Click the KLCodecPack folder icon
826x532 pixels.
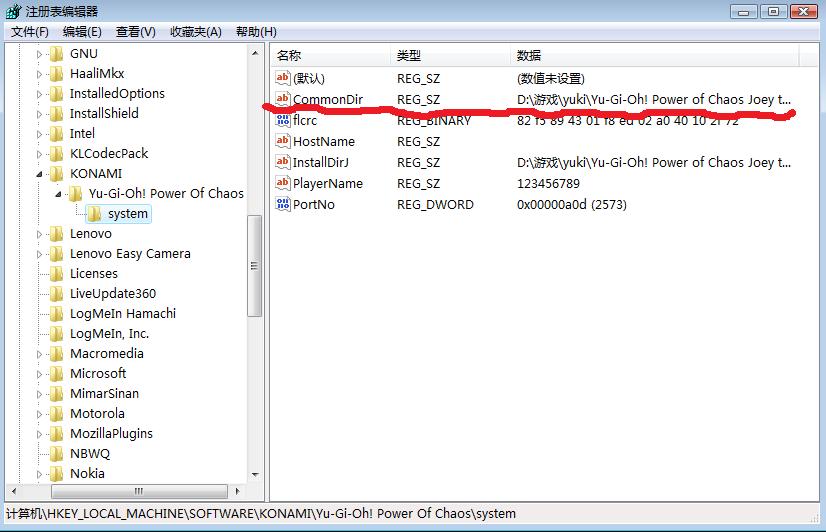point(56,154)
